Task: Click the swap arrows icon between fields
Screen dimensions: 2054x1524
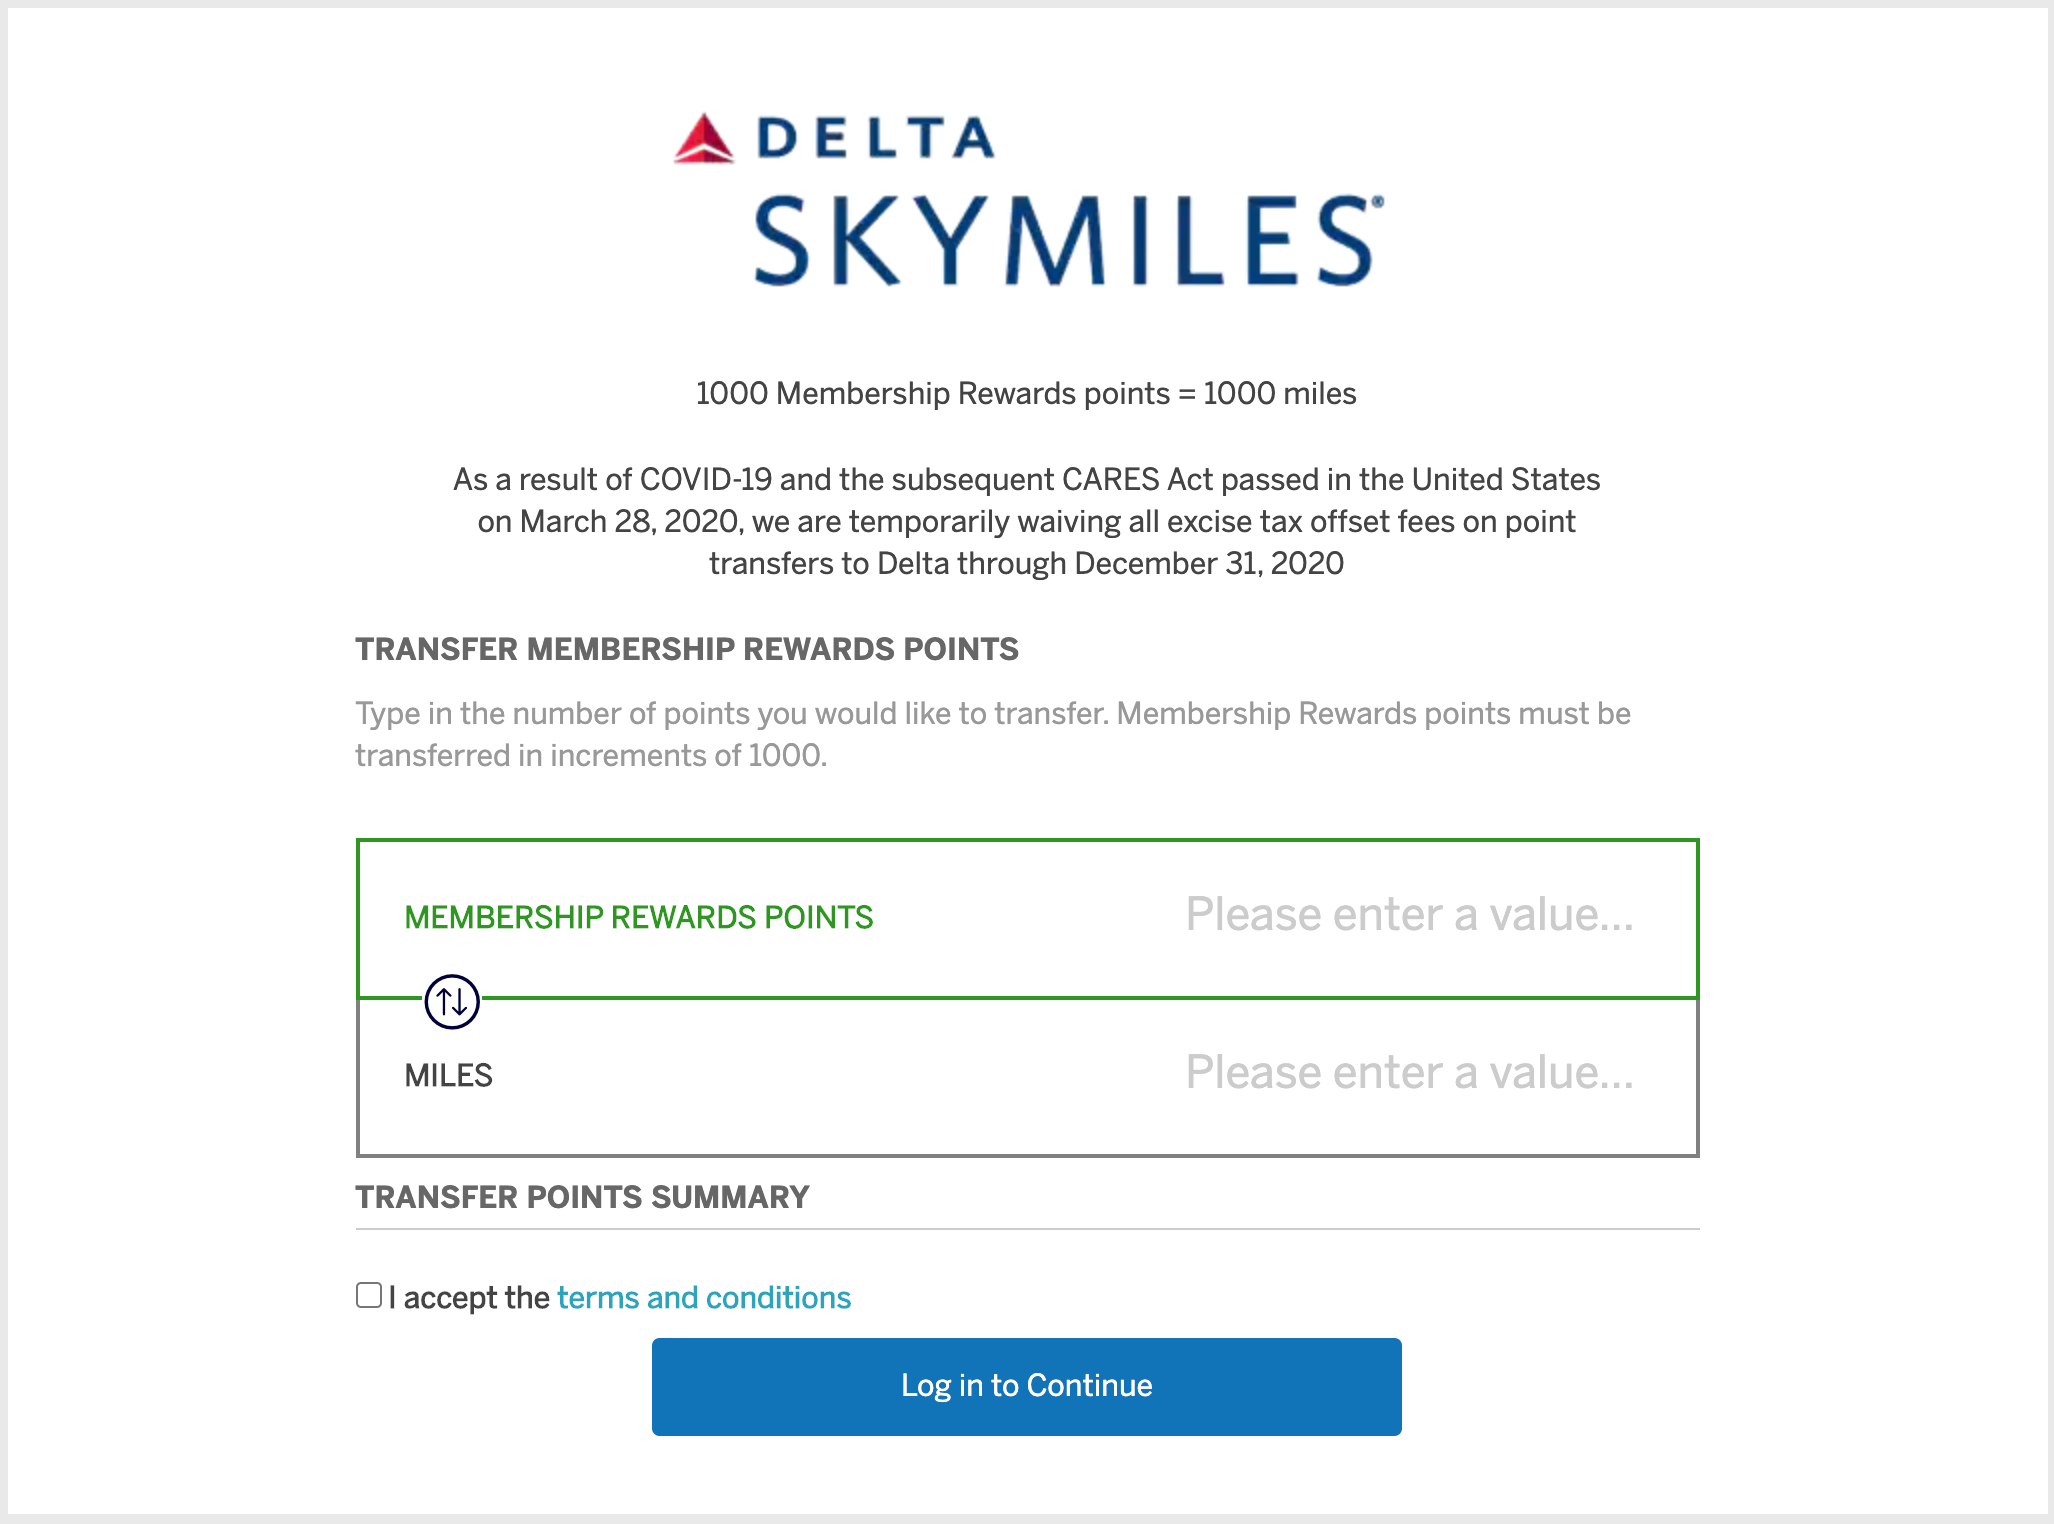Action: 452,1001
